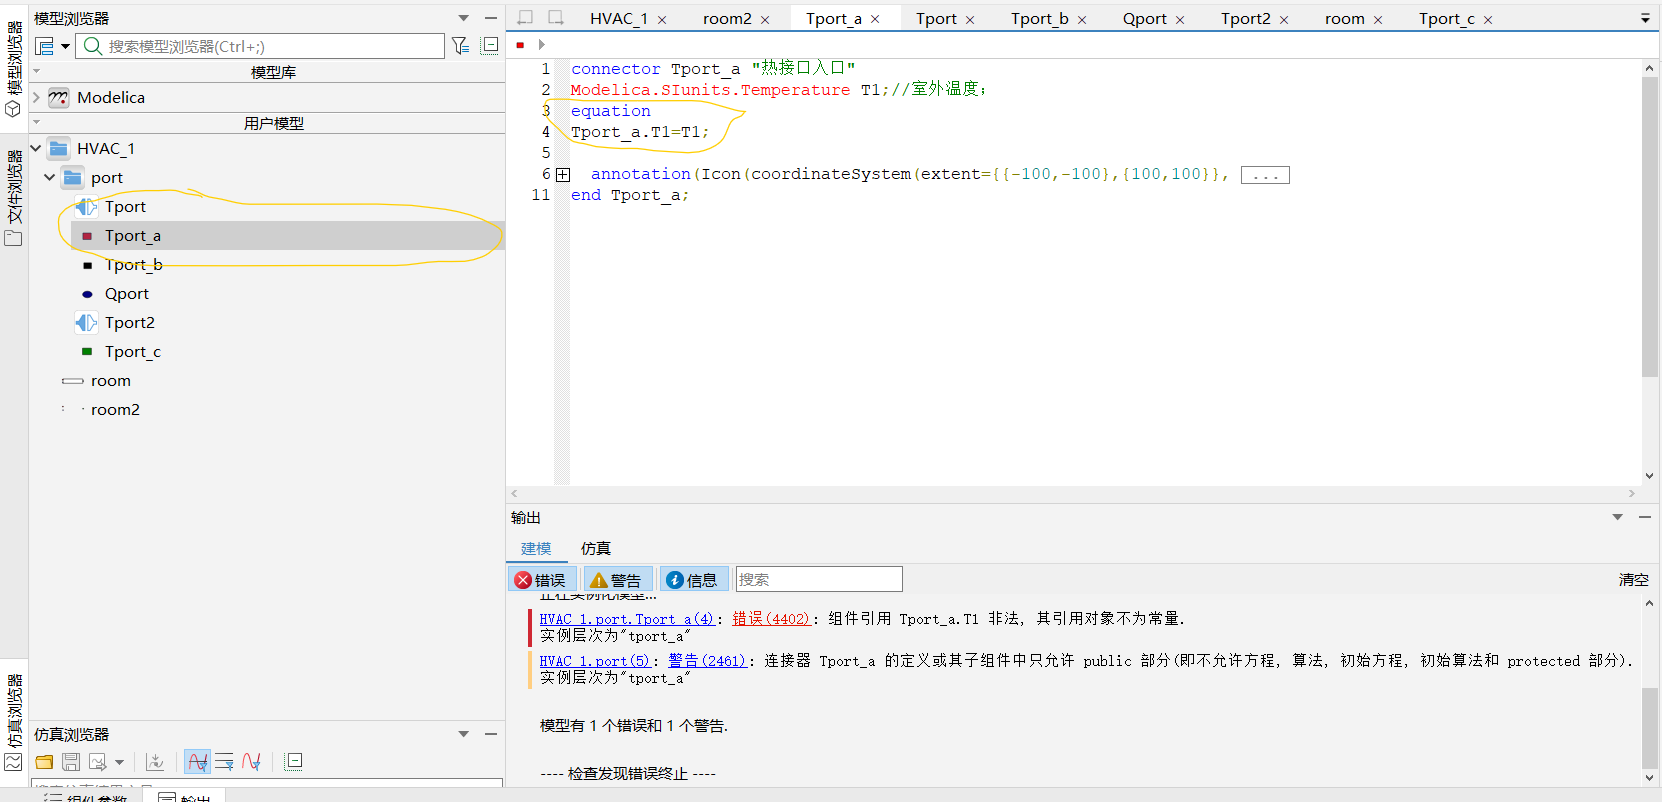
Task: Click the model browser filter icon
Action: coord(460,46)
